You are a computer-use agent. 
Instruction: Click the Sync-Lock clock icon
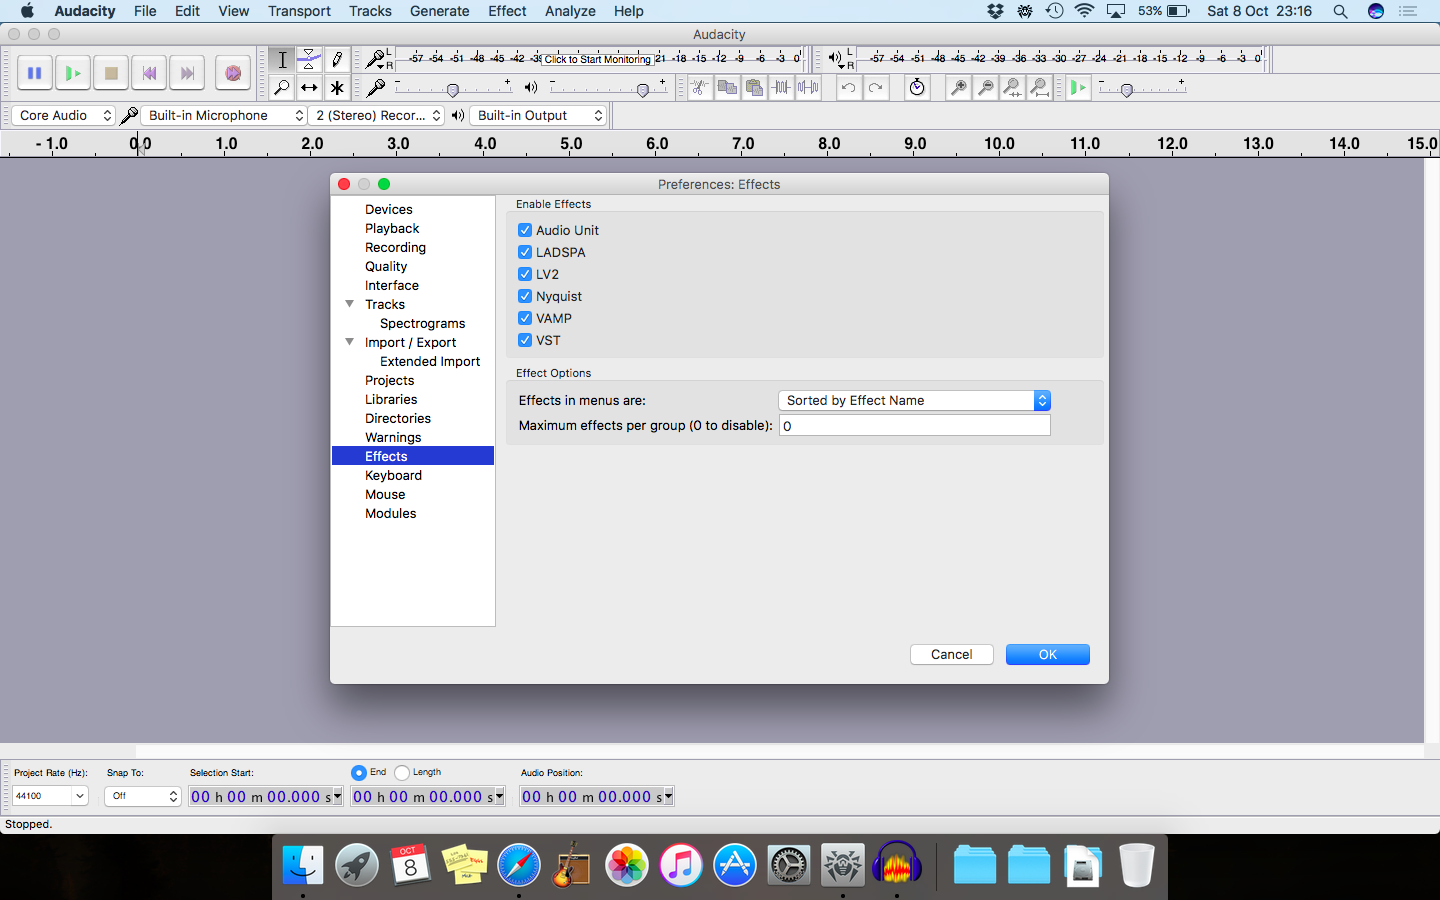tap(917, 88)
